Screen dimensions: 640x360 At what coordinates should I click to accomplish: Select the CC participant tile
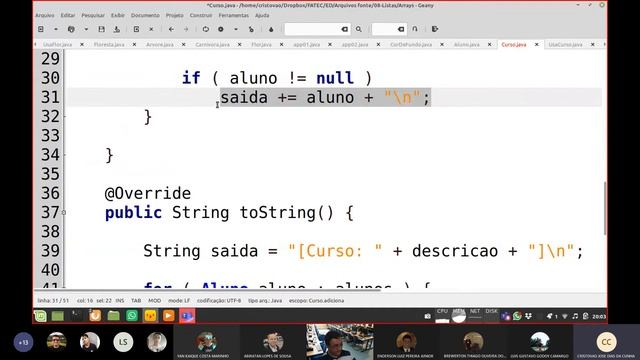tap(606, 342)
